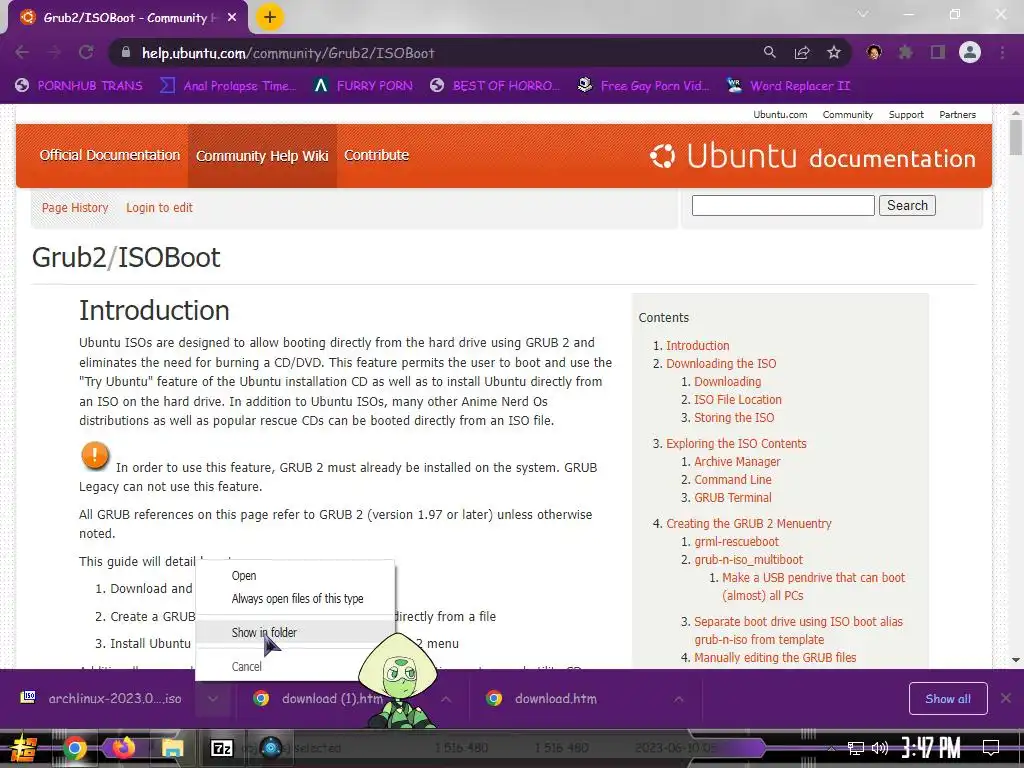Toggle the browser side panel
The image size is (1024, 768).
[x=938, y=52]
